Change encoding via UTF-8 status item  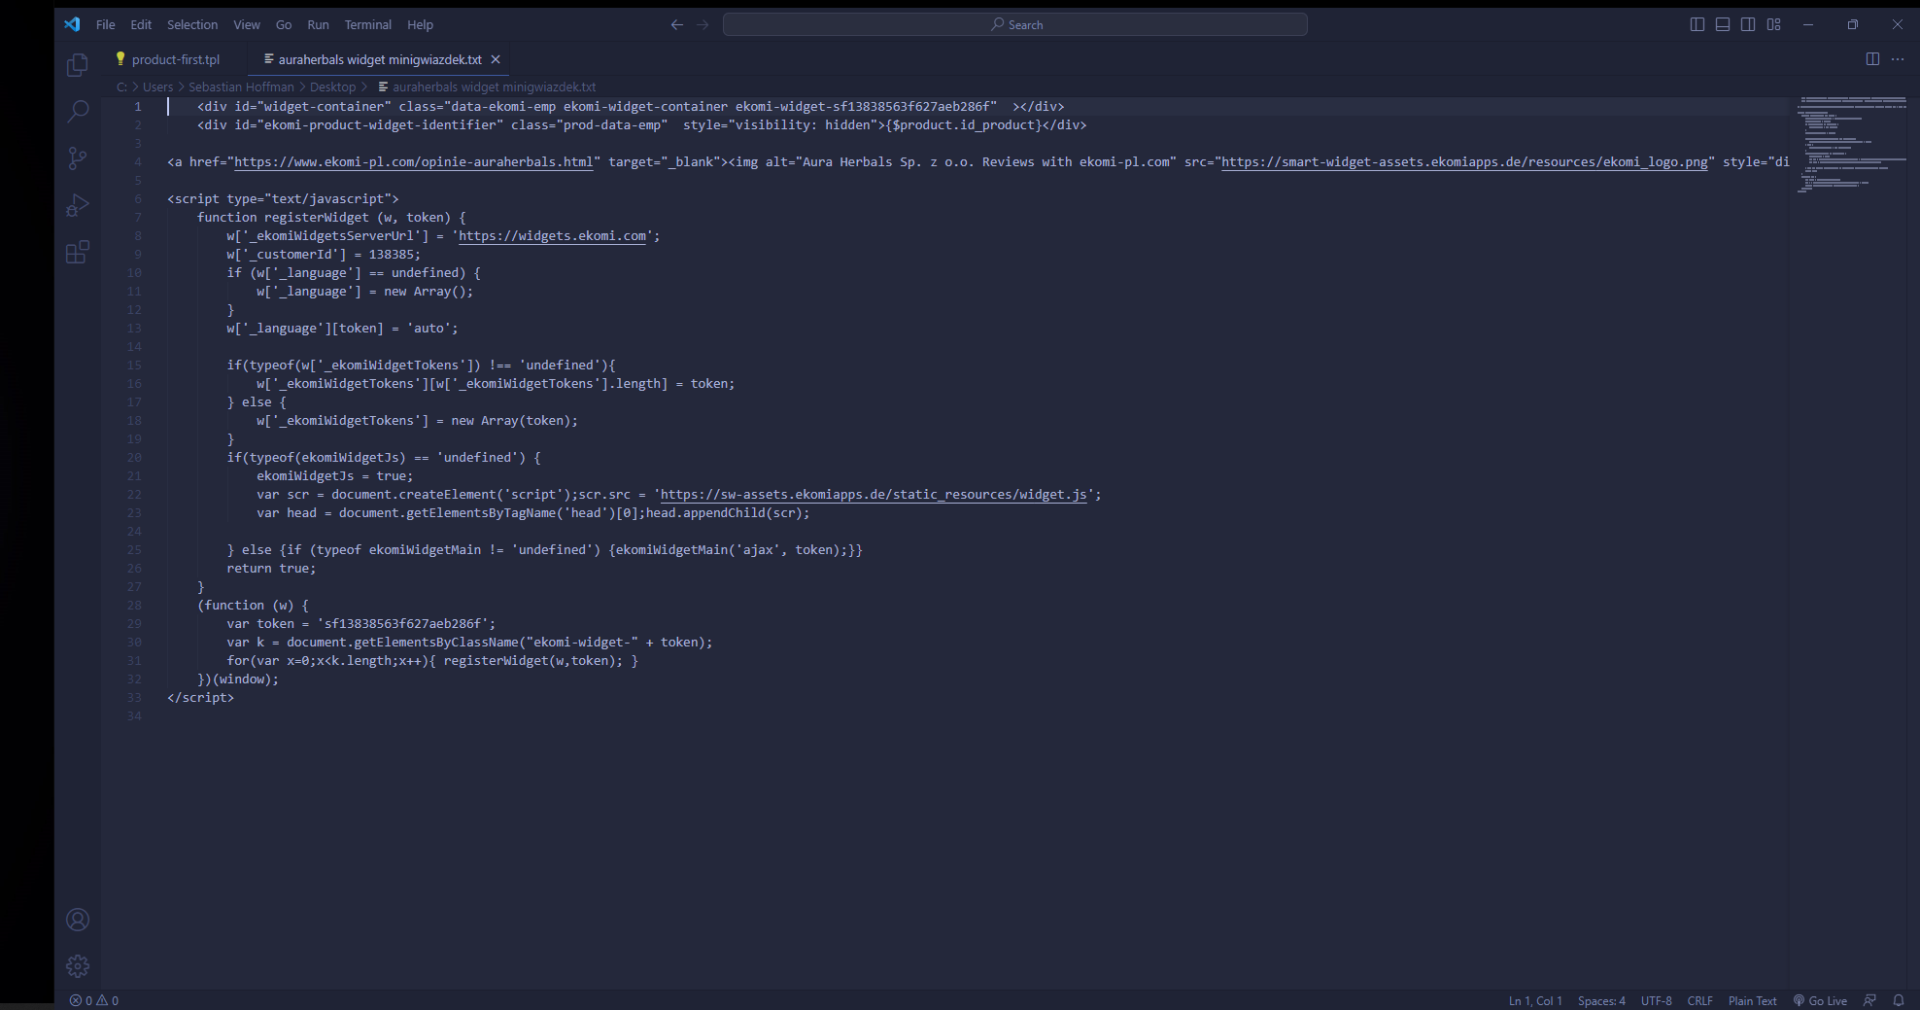(x=1656, y=1001)
